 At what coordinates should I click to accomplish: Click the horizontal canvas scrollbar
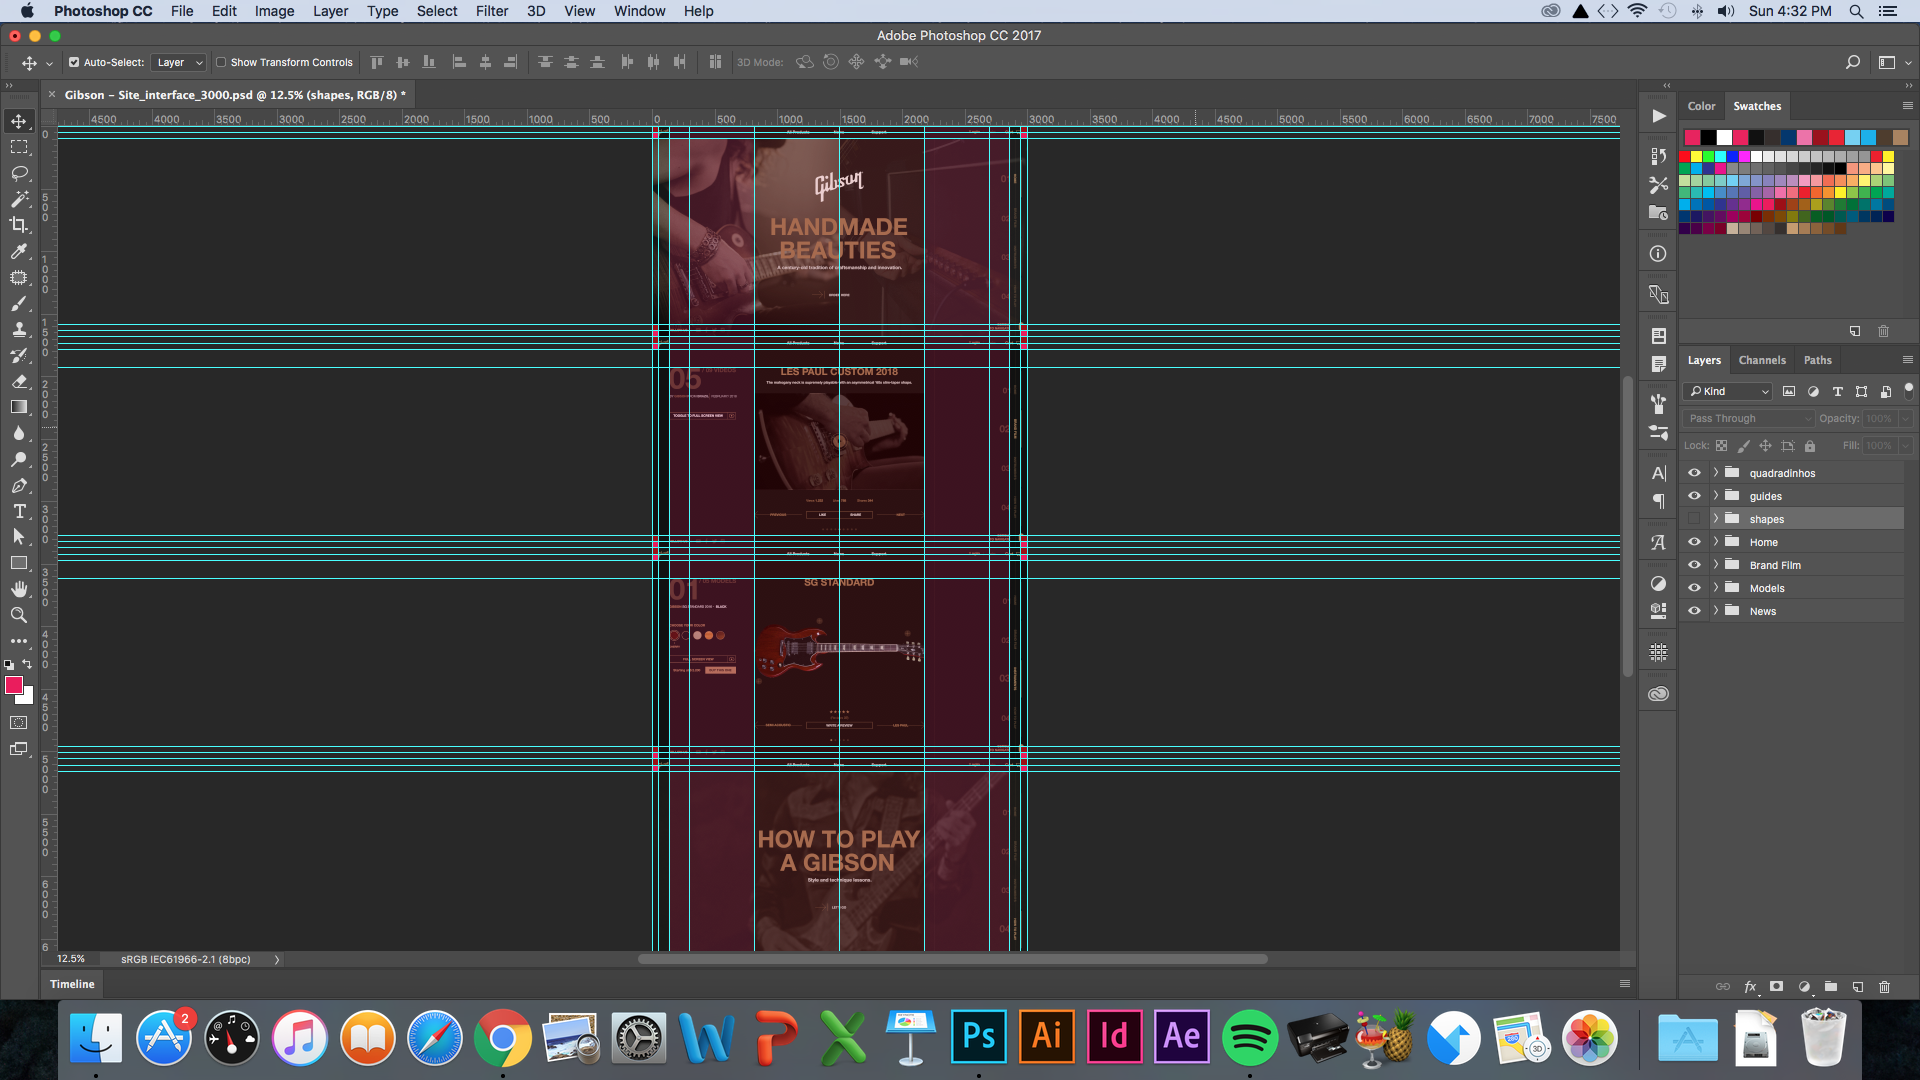point(952,959)
